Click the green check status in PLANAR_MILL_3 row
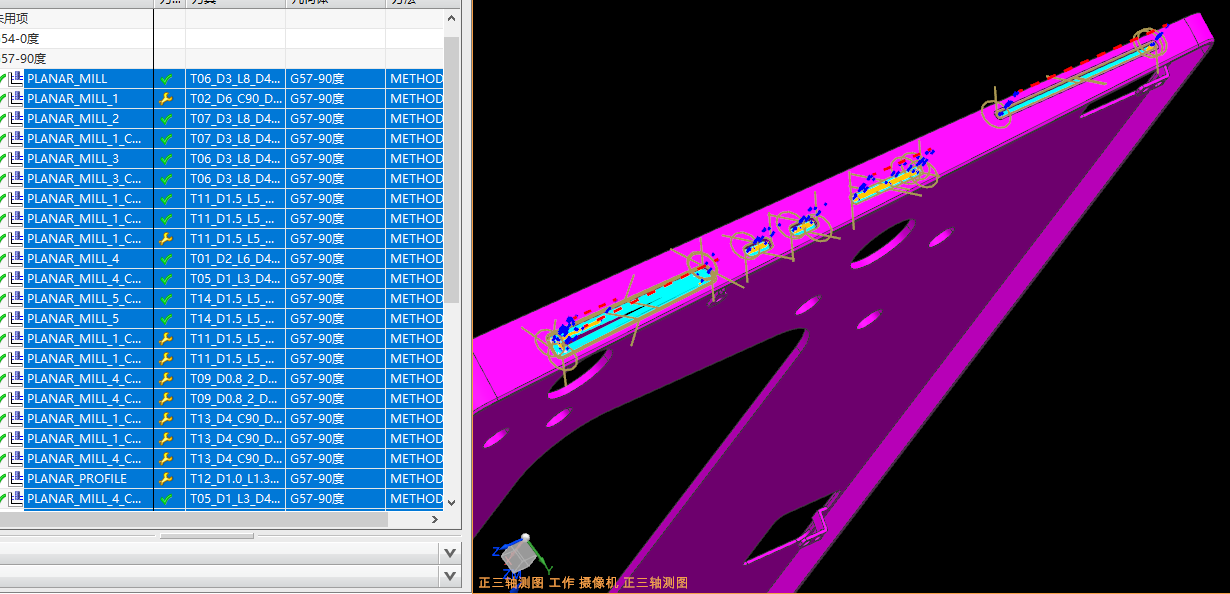The height and width of the screenshot is (594, 1230). click(x=166, y=159)
